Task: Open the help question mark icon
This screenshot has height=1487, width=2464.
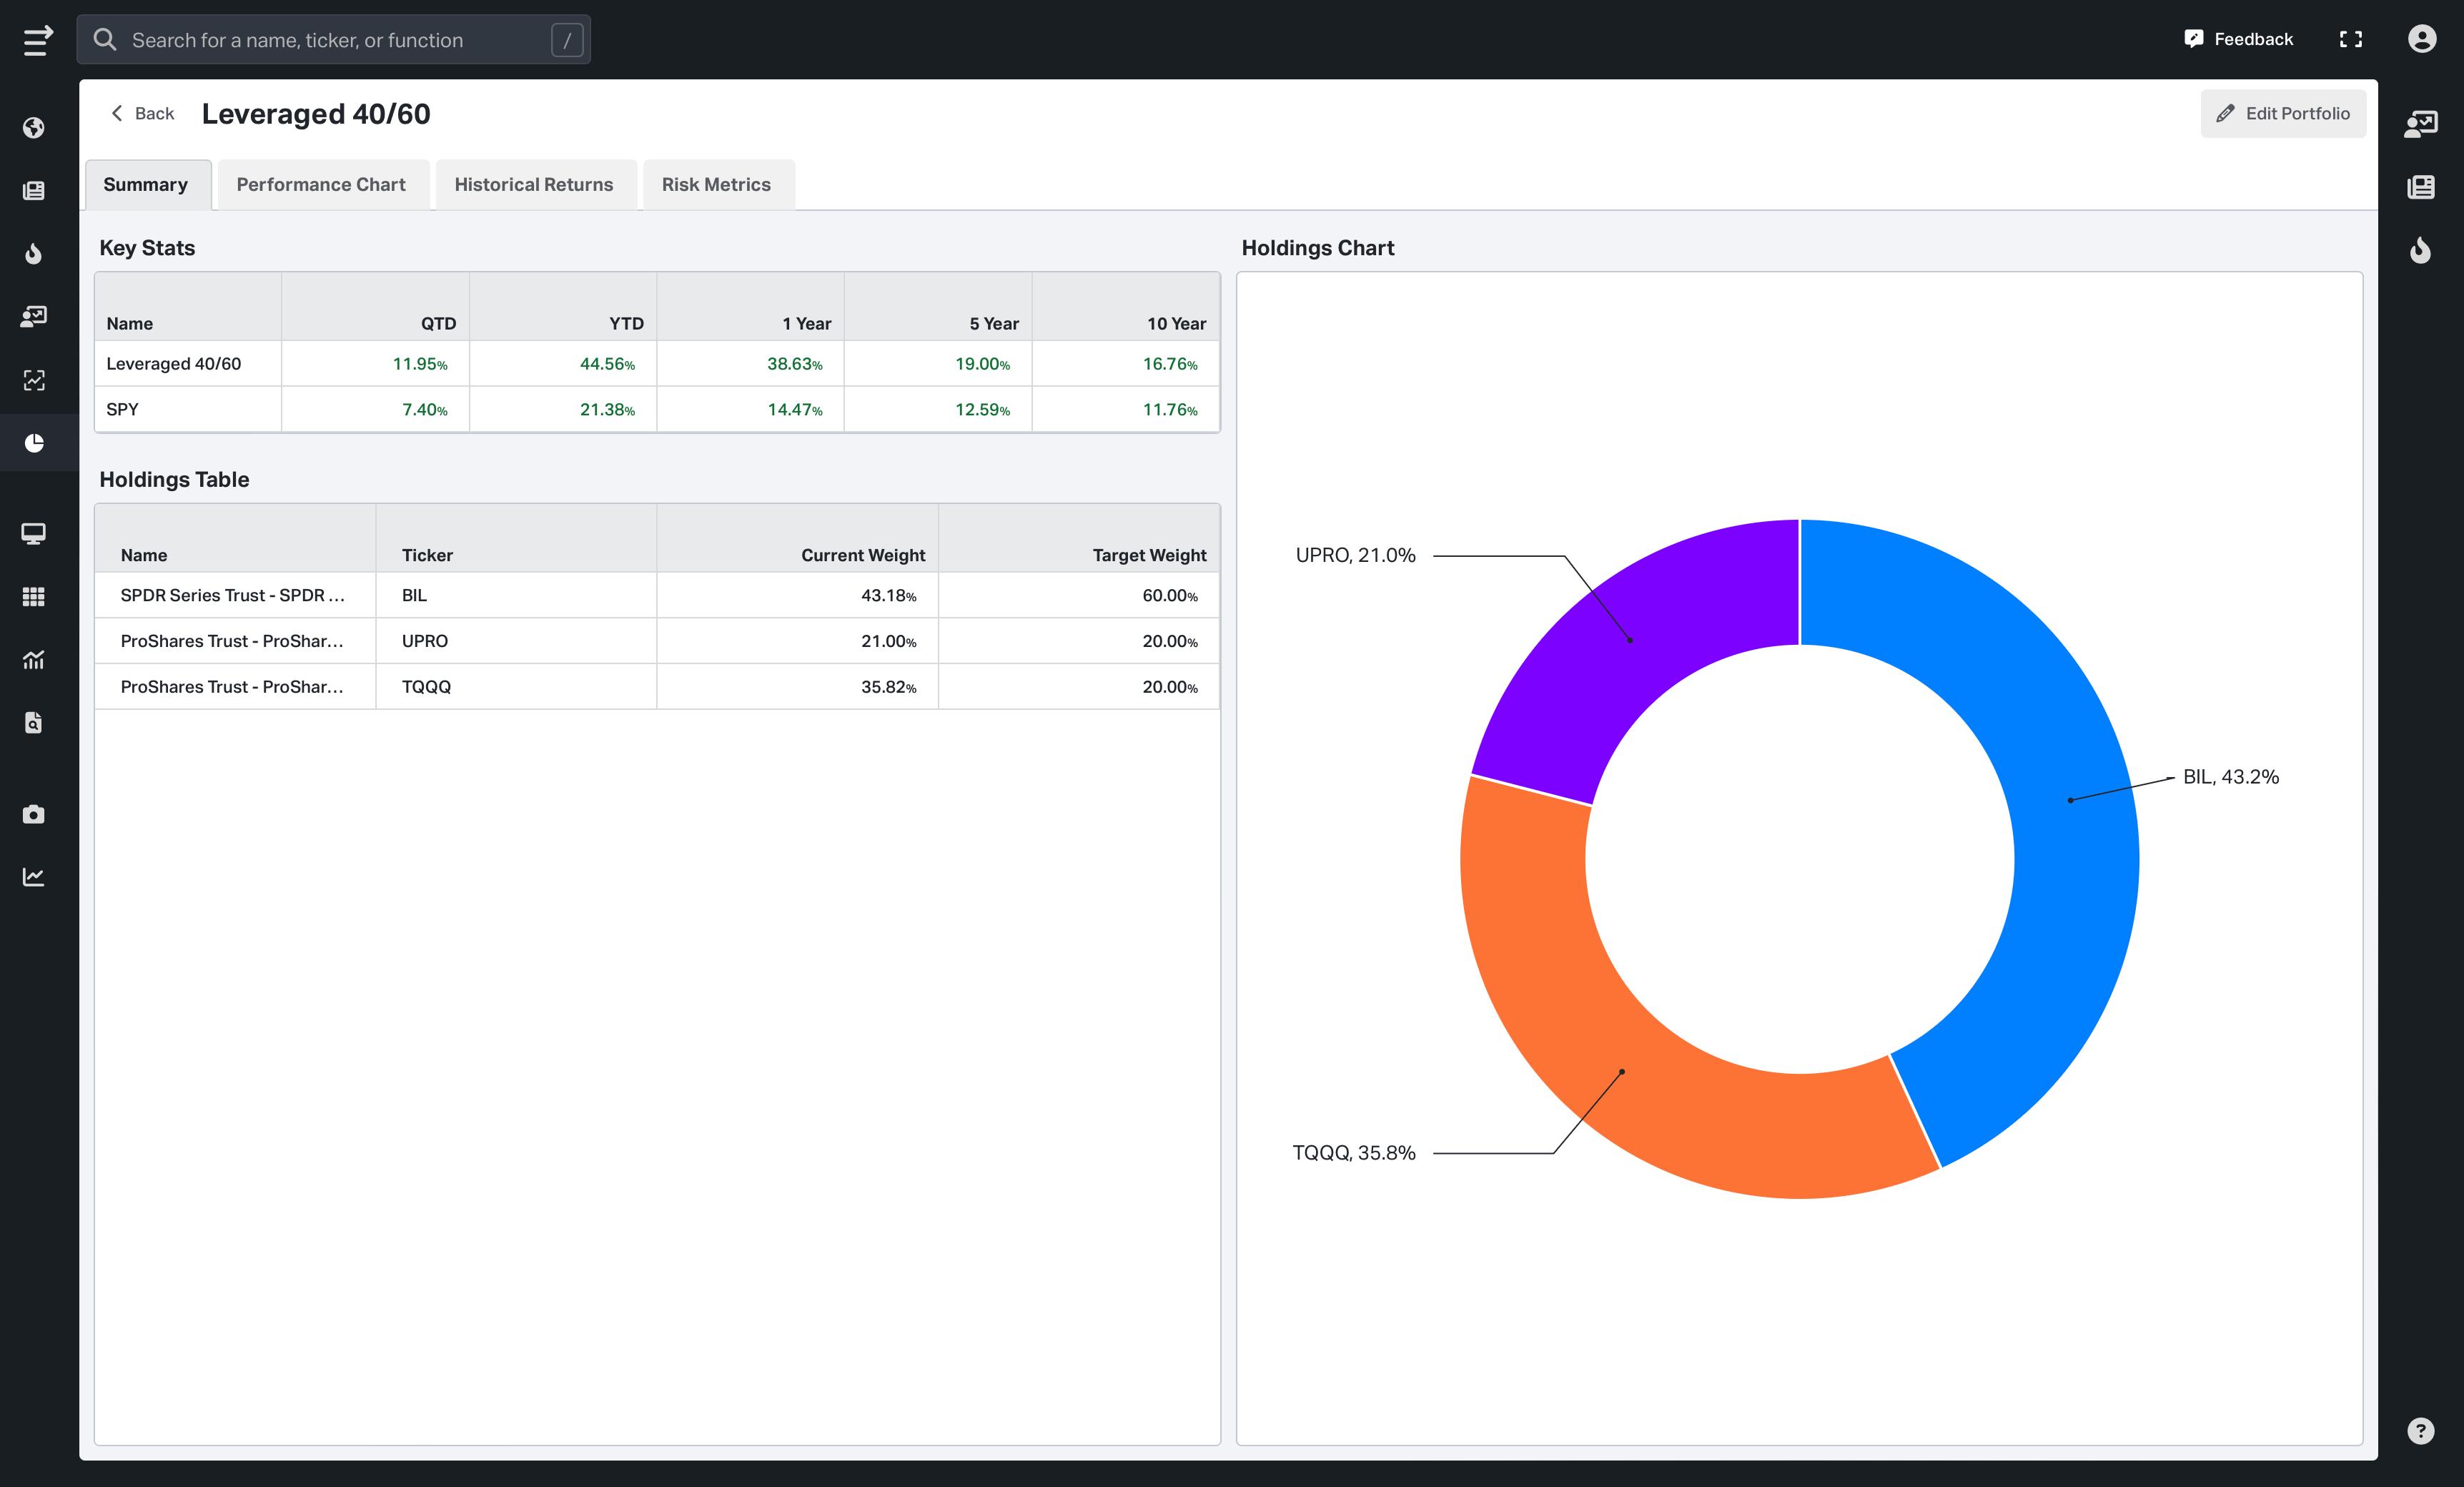Action: point(2421,1431)
